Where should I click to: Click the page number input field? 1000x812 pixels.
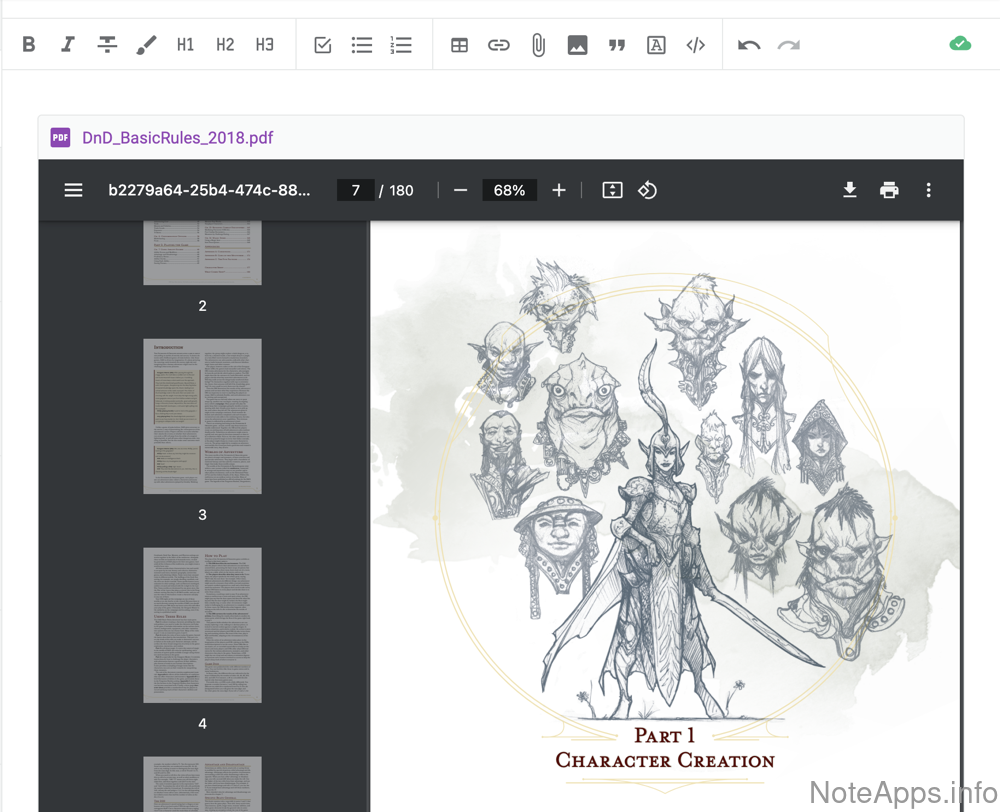tap(355, 190)
